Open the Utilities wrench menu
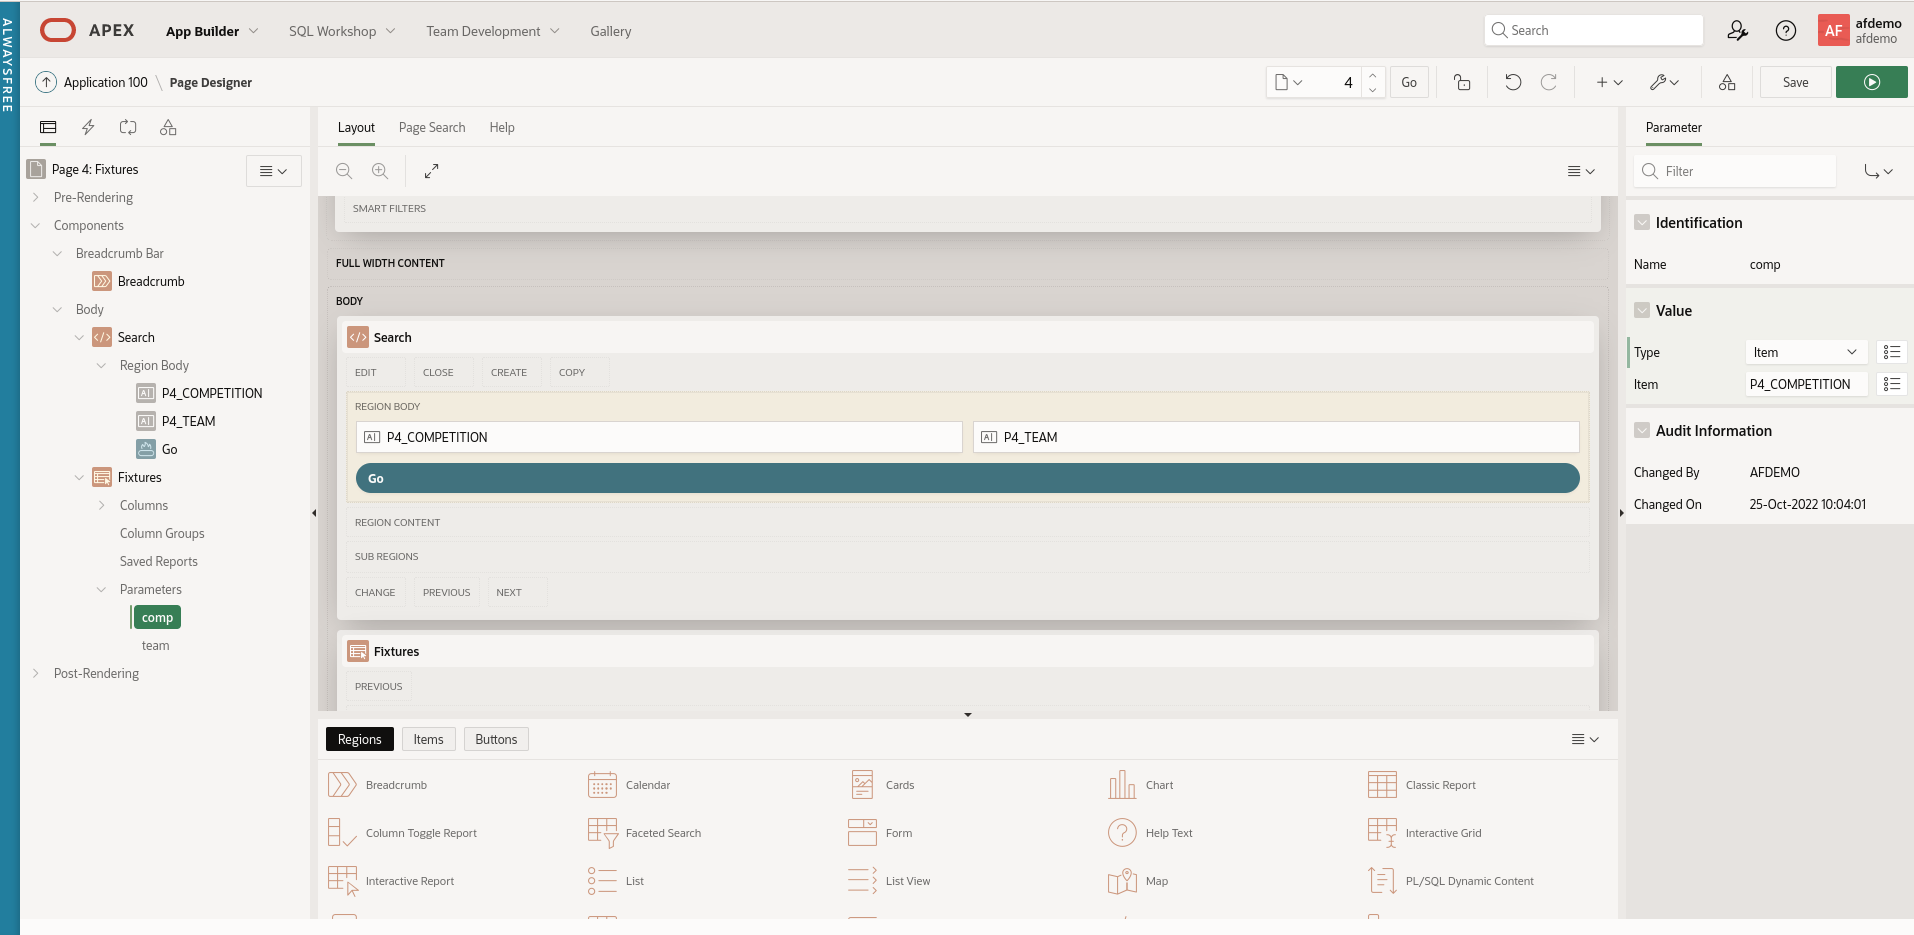This screenshot has width=1914, height=935. pos(1665,82)
